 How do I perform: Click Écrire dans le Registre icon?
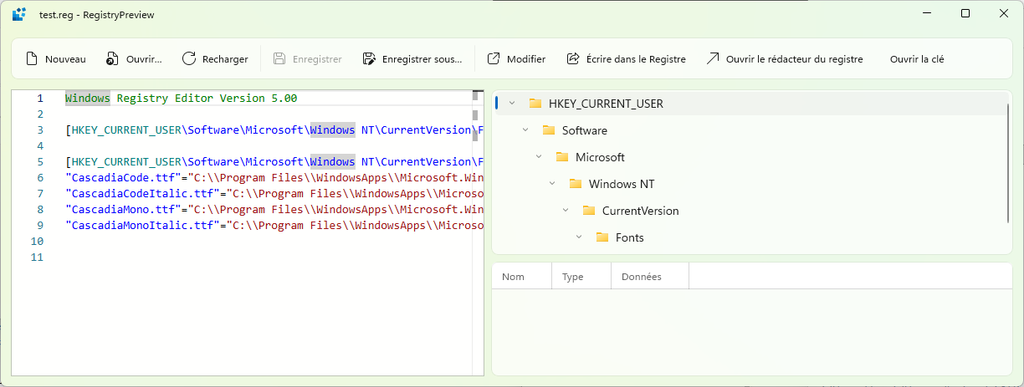coord(573,59)
